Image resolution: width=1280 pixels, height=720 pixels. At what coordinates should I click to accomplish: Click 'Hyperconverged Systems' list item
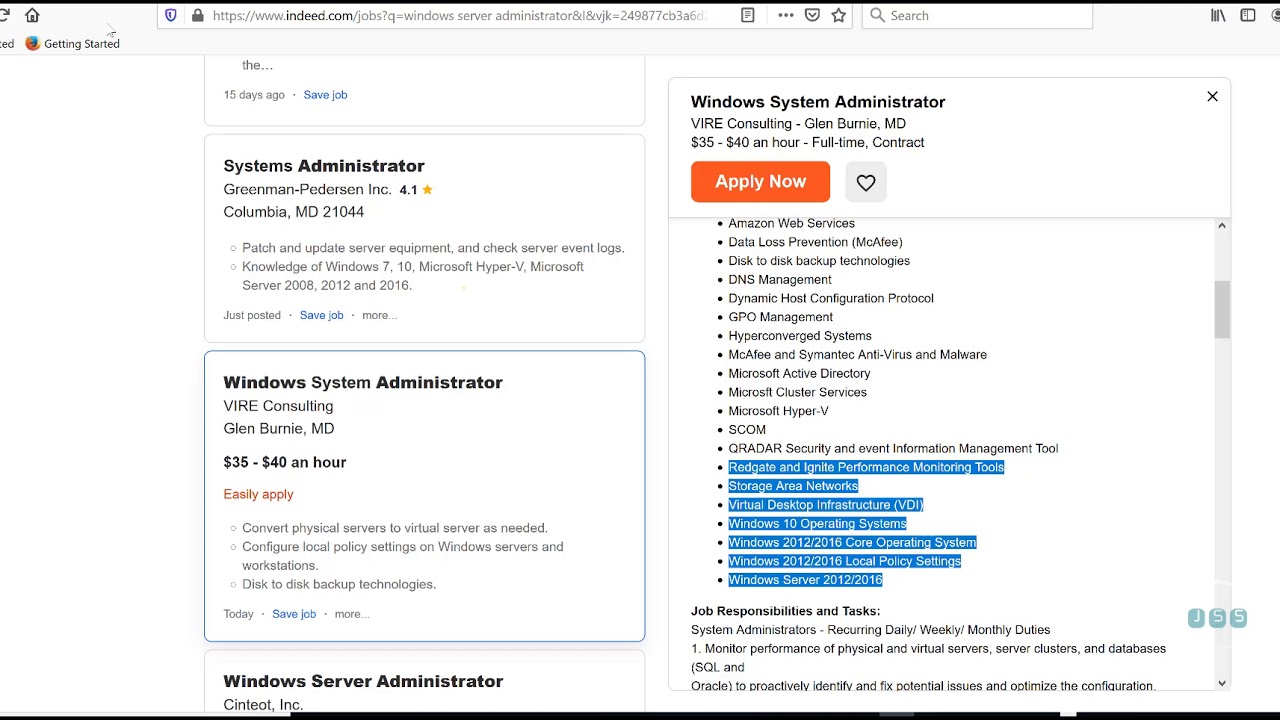pos(800,336)
